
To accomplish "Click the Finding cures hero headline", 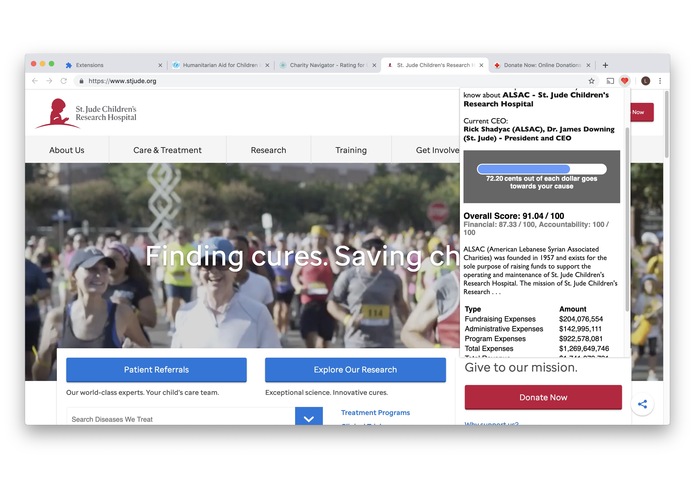I will tap(302, 256).
